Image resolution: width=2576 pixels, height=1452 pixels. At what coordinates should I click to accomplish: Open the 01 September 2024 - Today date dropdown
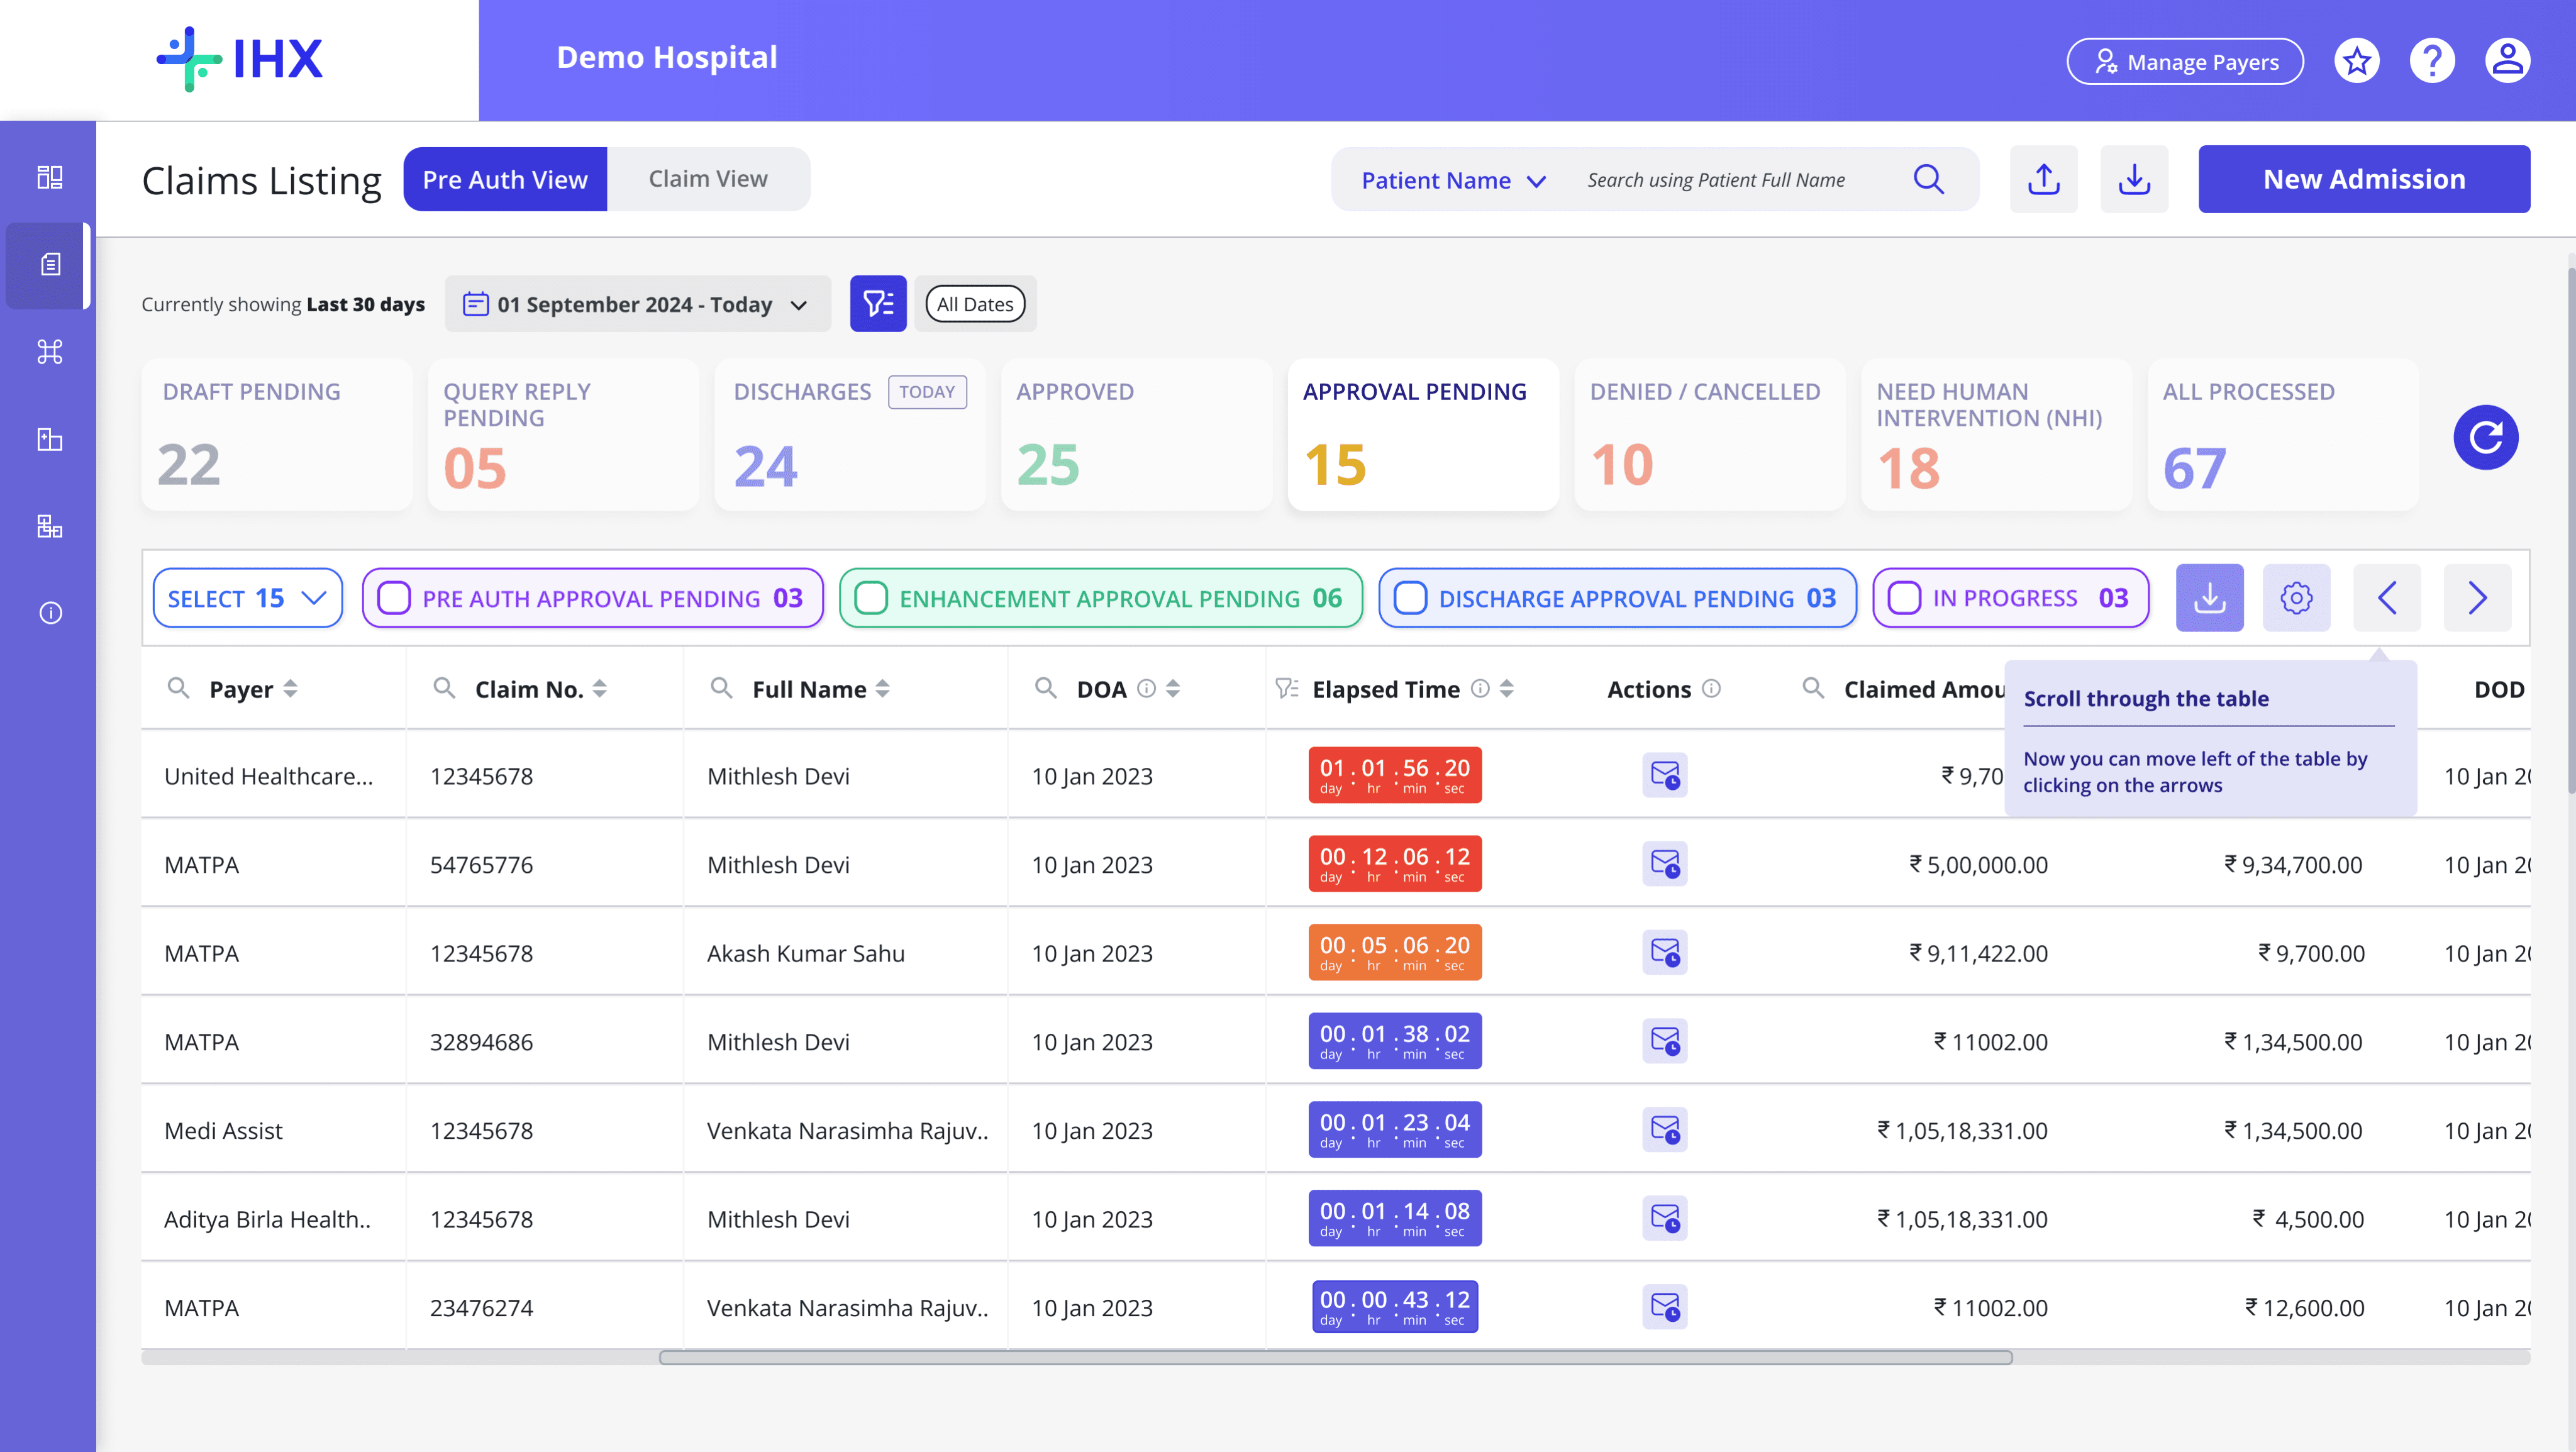638,304
